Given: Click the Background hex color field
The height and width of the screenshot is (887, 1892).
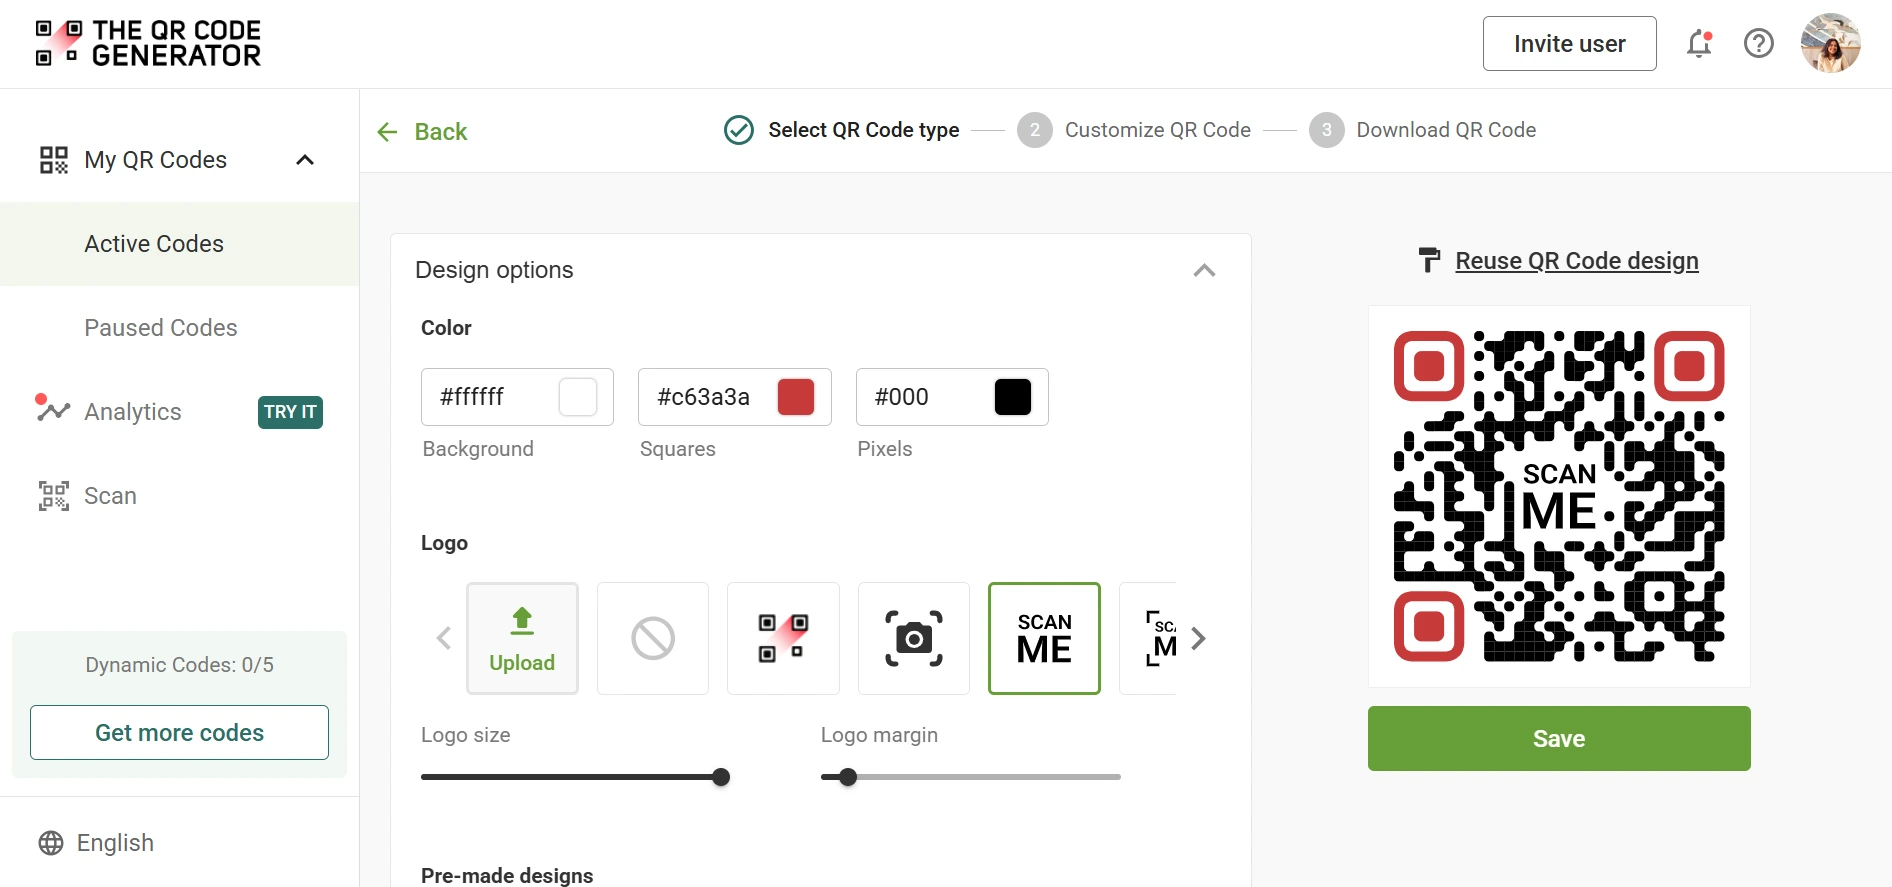Looking at the screenshot, I should click(488, 397).
